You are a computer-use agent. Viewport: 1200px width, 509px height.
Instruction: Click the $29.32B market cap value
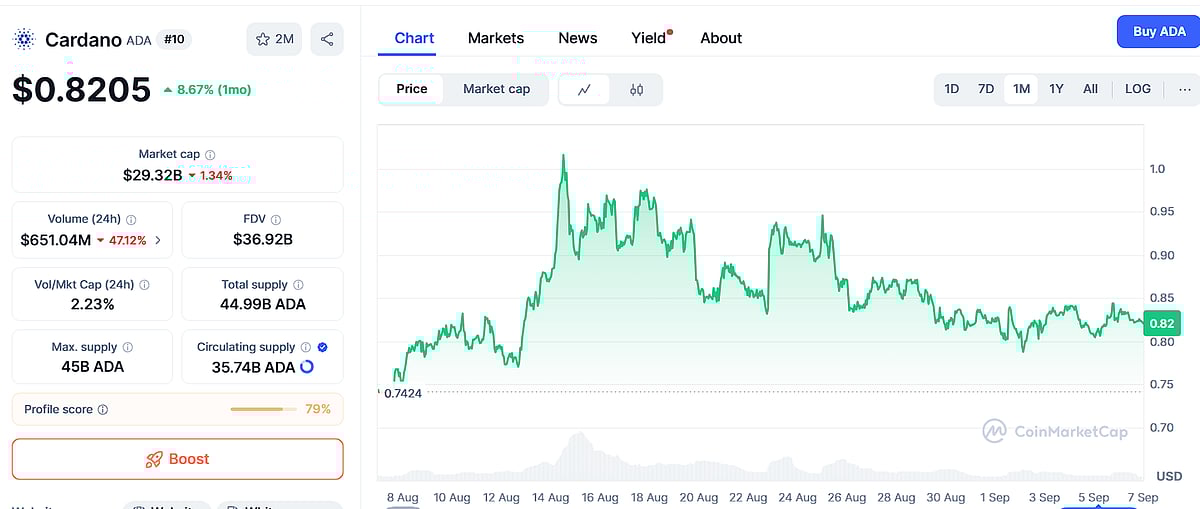tap(152, 175)
